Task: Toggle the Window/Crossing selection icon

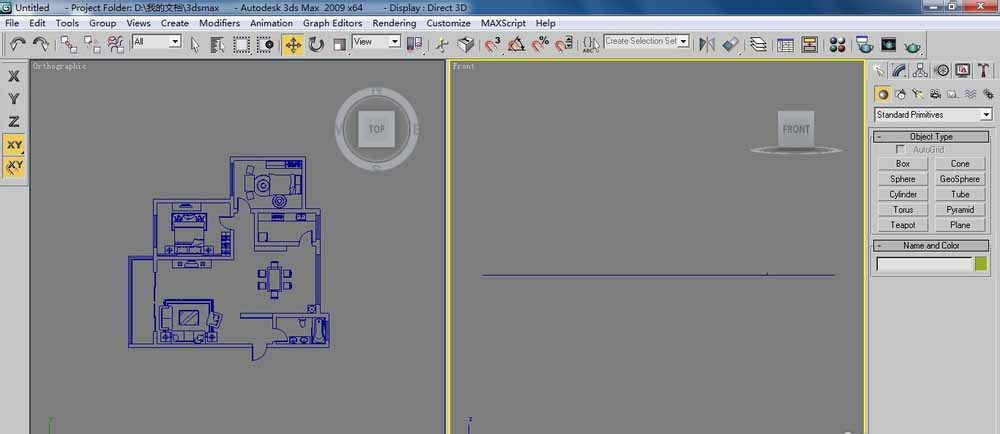Action: pos(265,44)
